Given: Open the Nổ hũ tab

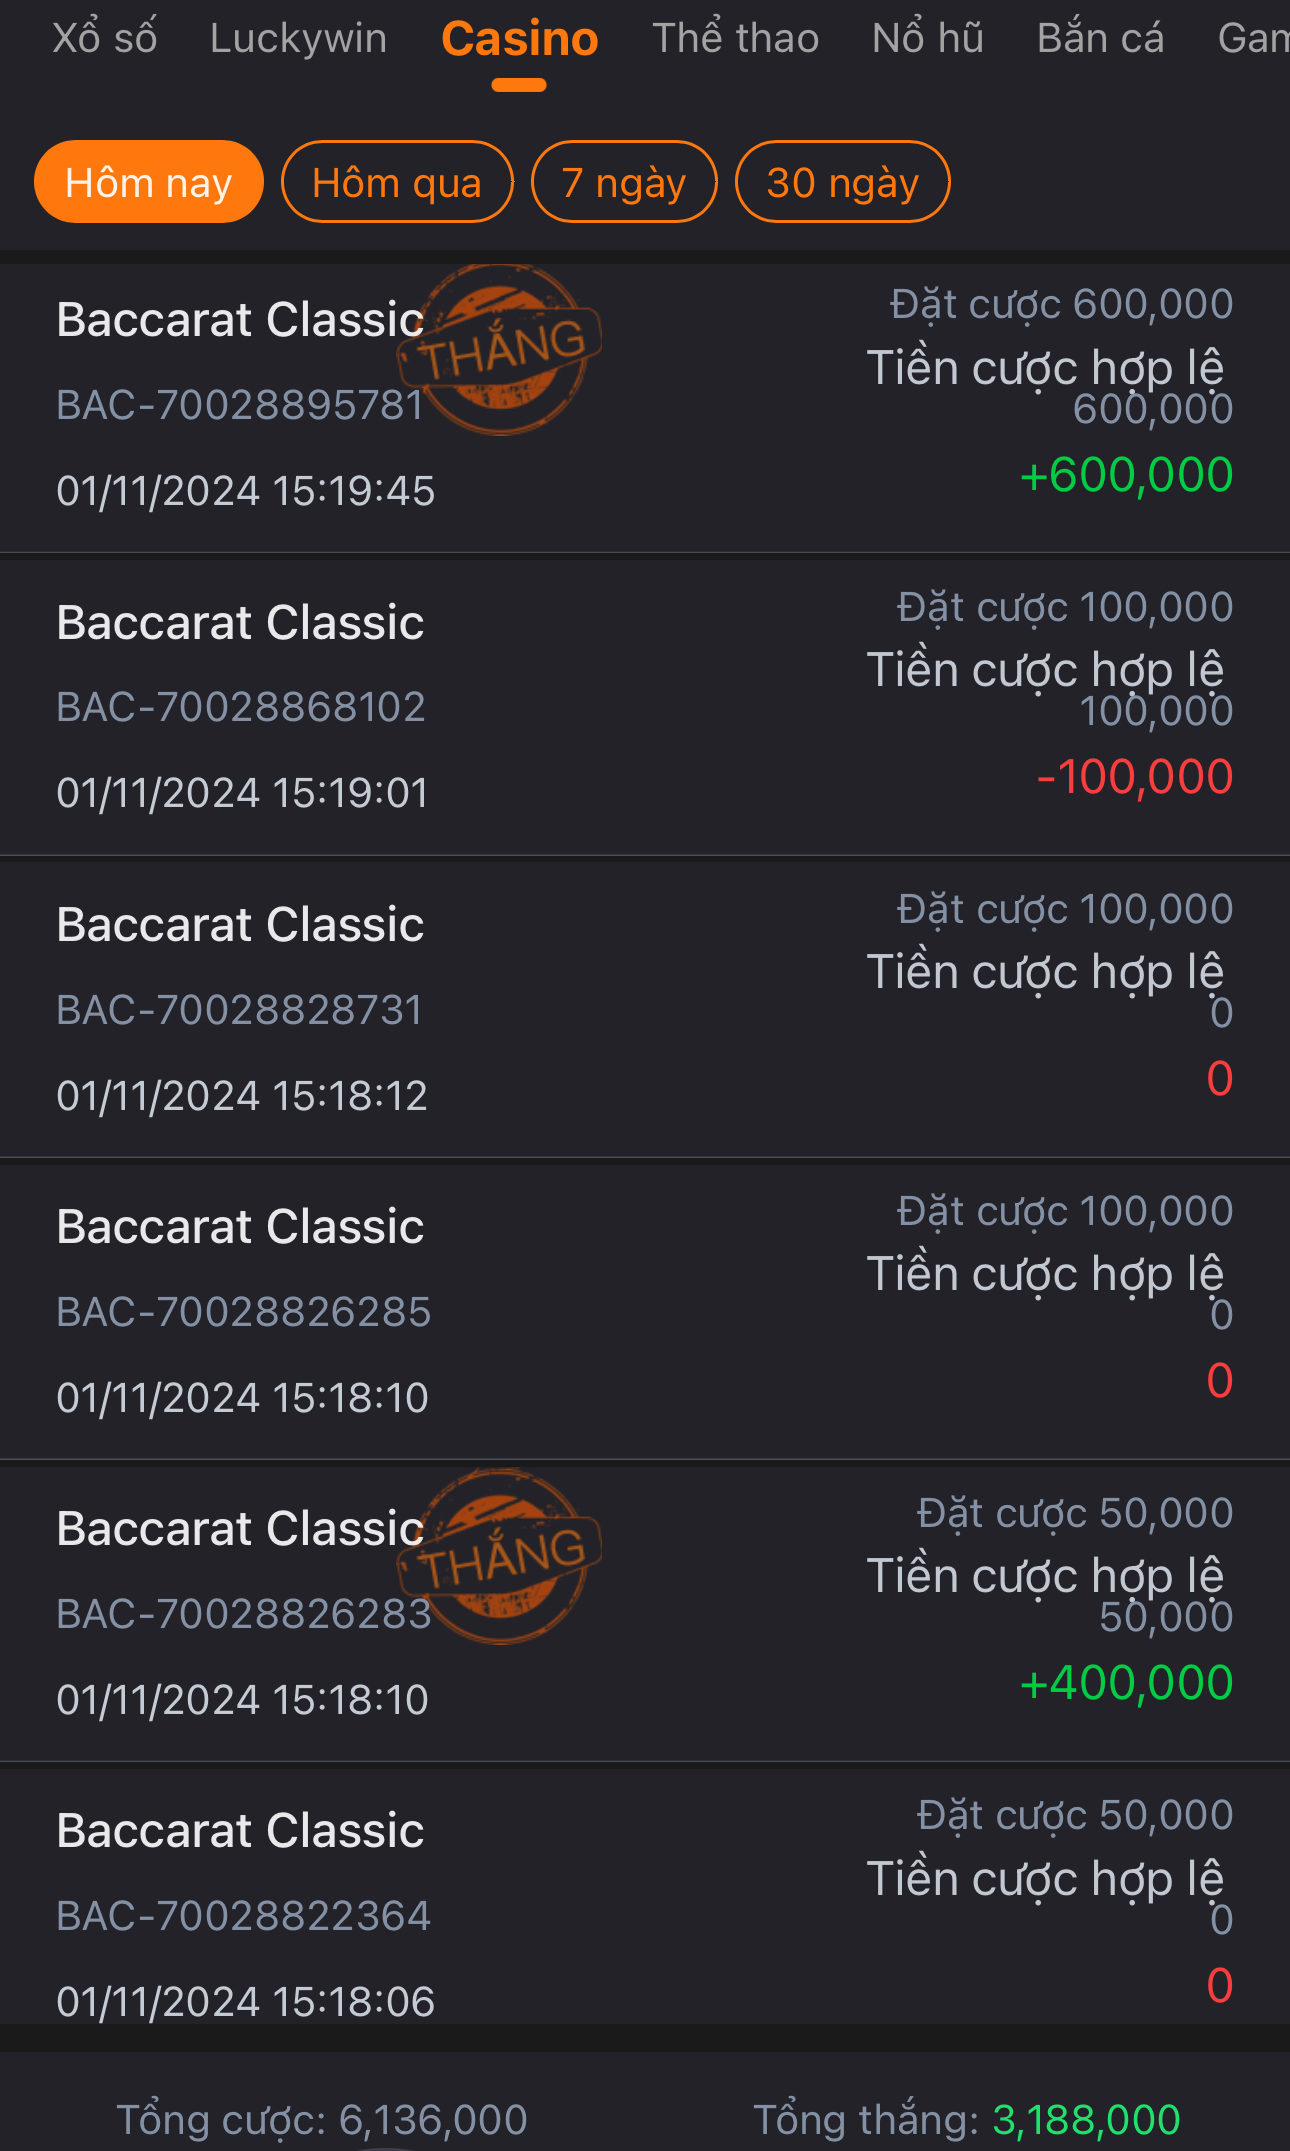Looking at the screenshot, I should point(927,38).
